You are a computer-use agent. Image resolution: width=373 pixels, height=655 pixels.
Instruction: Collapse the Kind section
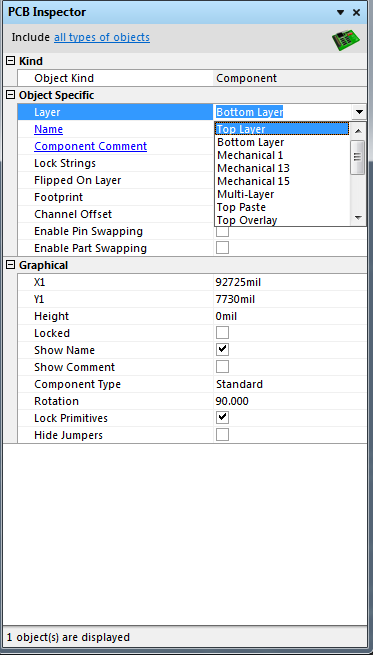[10, 61]
